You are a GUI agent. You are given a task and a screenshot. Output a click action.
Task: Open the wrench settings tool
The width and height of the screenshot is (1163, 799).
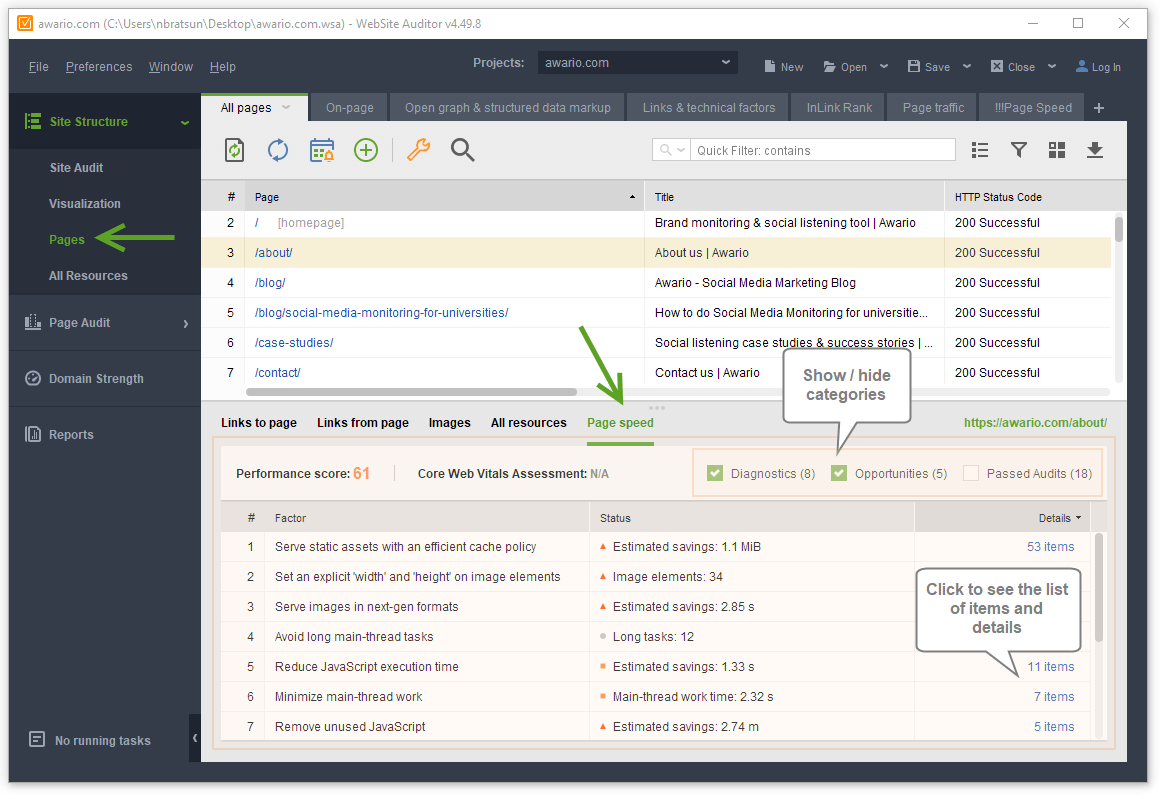coord(418,150)
